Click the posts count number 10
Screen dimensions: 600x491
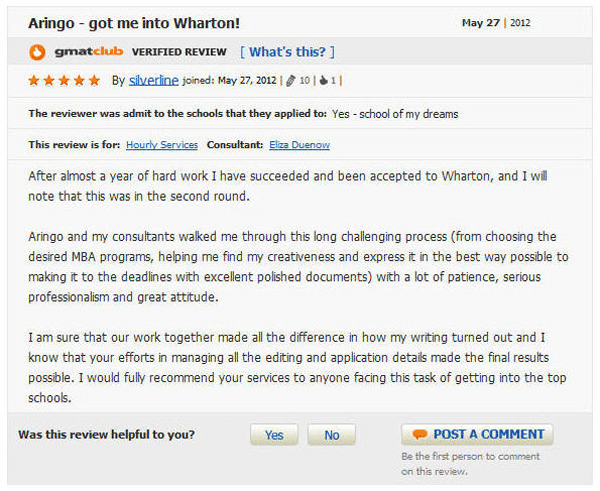(305, 80)
